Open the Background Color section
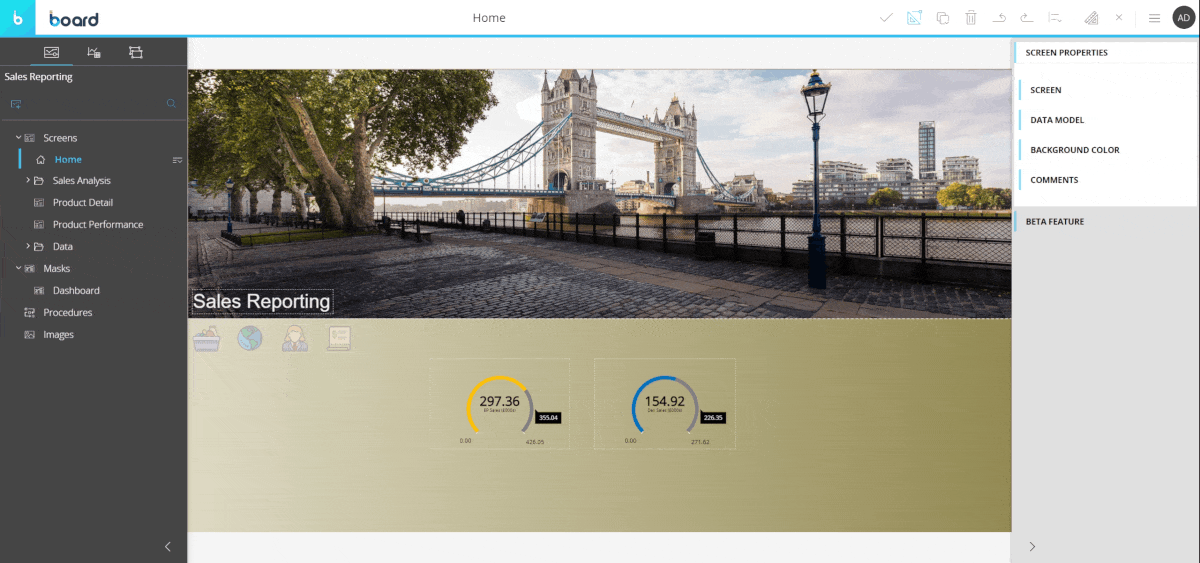The image size is (1200, 563). tap(1074, 150)
